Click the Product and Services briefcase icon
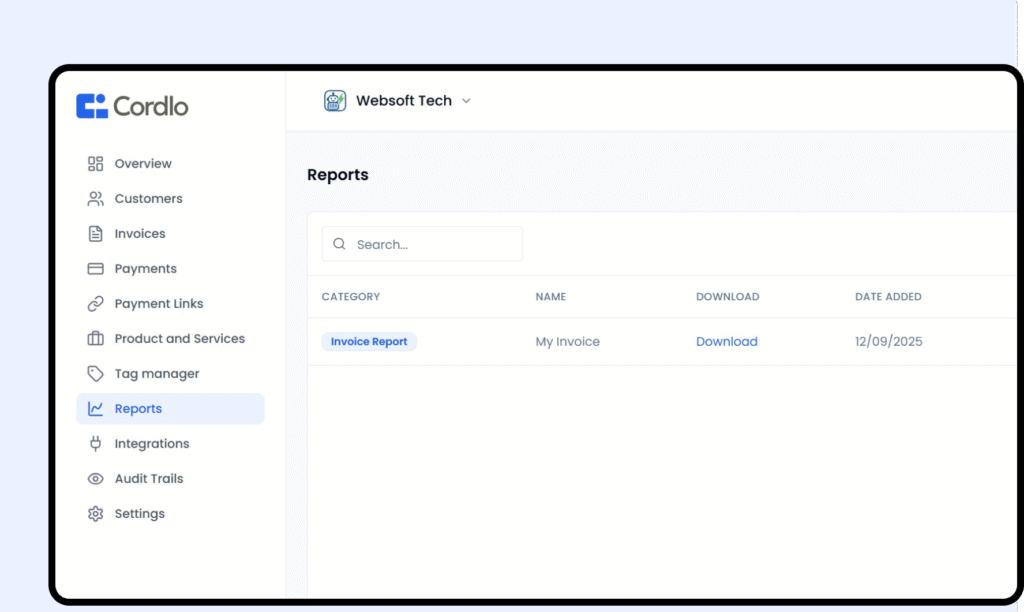Image resolution: width=1024 pixels, height=612 pixels. pyautogui.click(x=96, y=339)
